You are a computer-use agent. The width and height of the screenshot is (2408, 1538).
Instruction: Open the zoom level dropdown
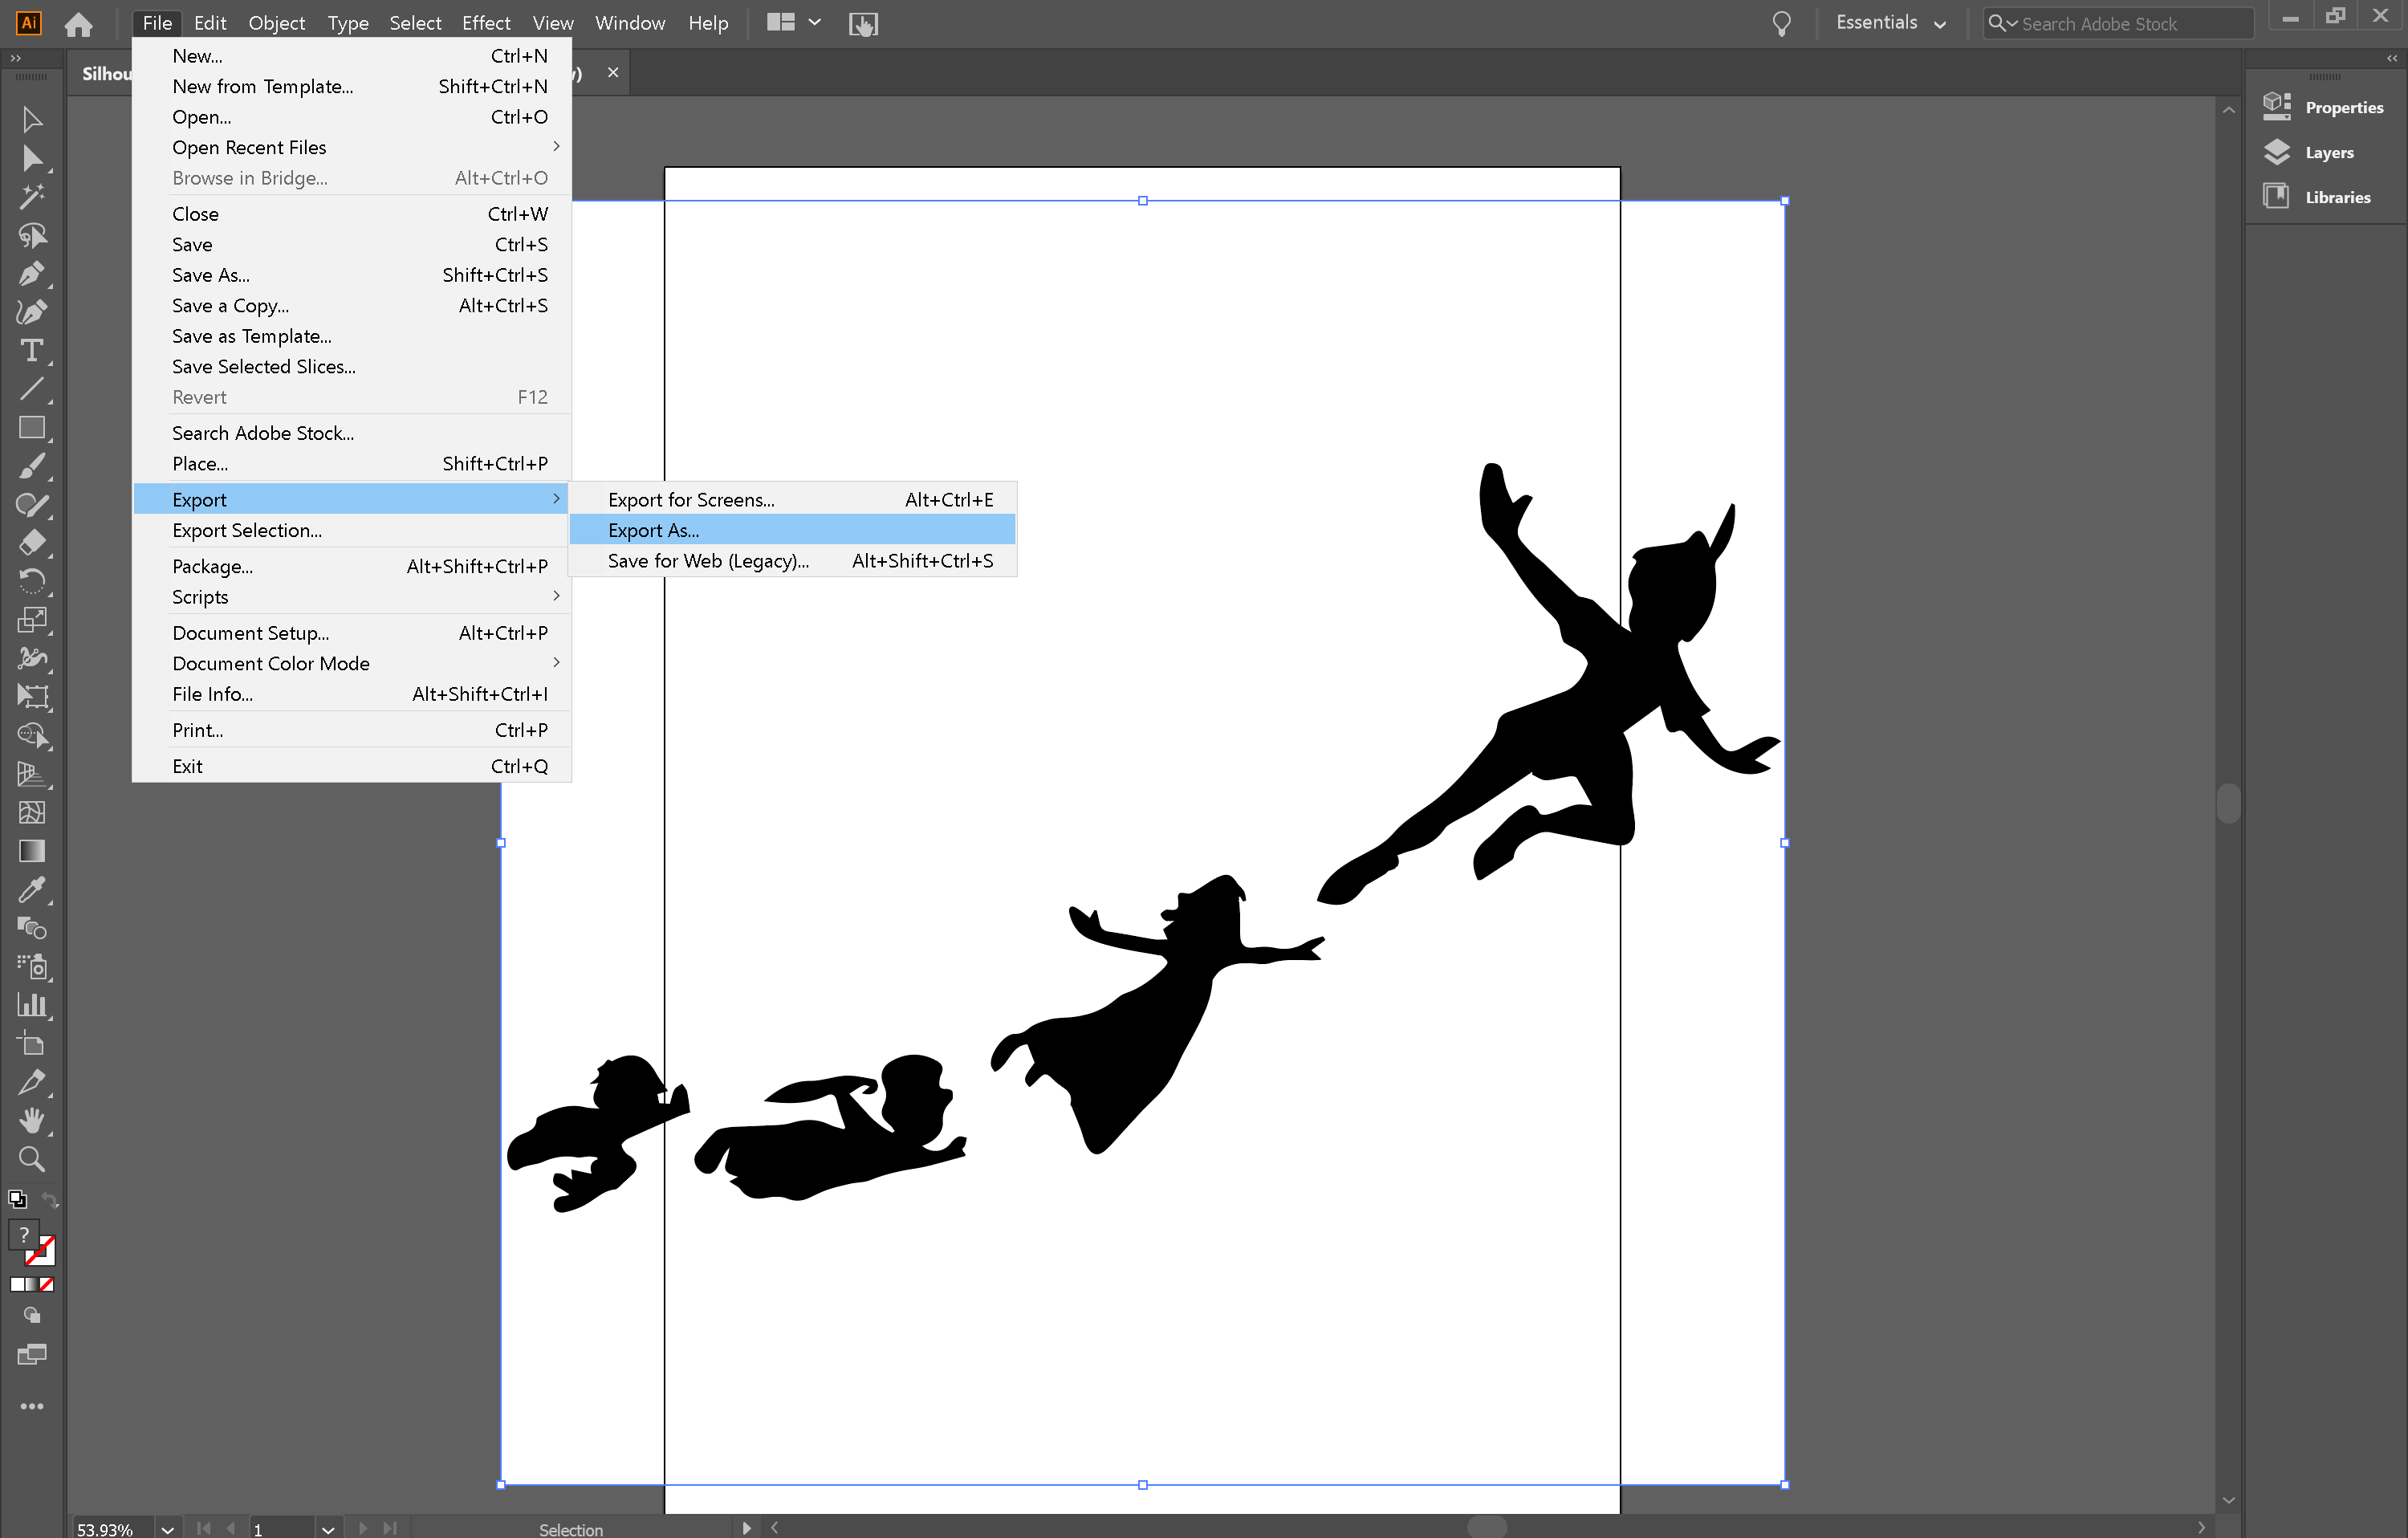tap(167, 1528)
